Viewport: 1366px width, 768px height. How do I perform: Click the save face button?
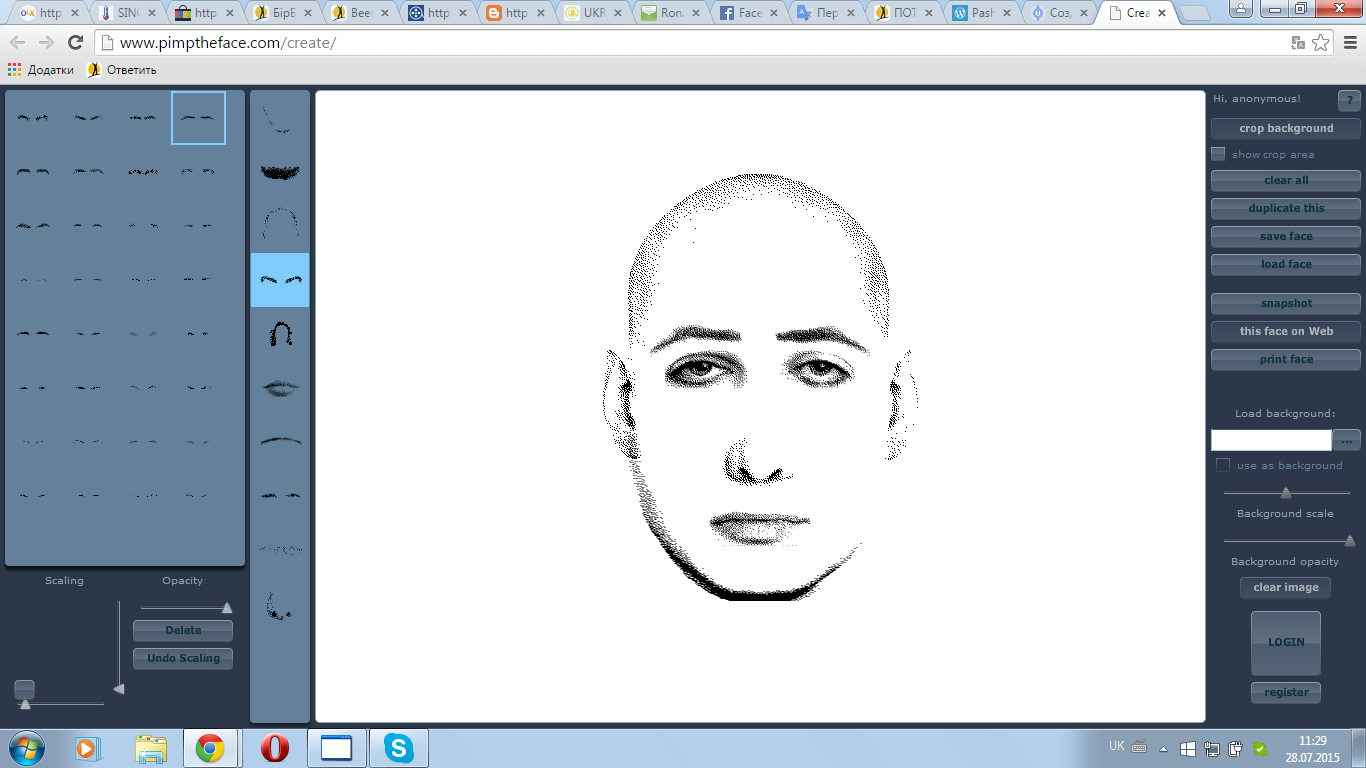click(x=1285, y=236)
